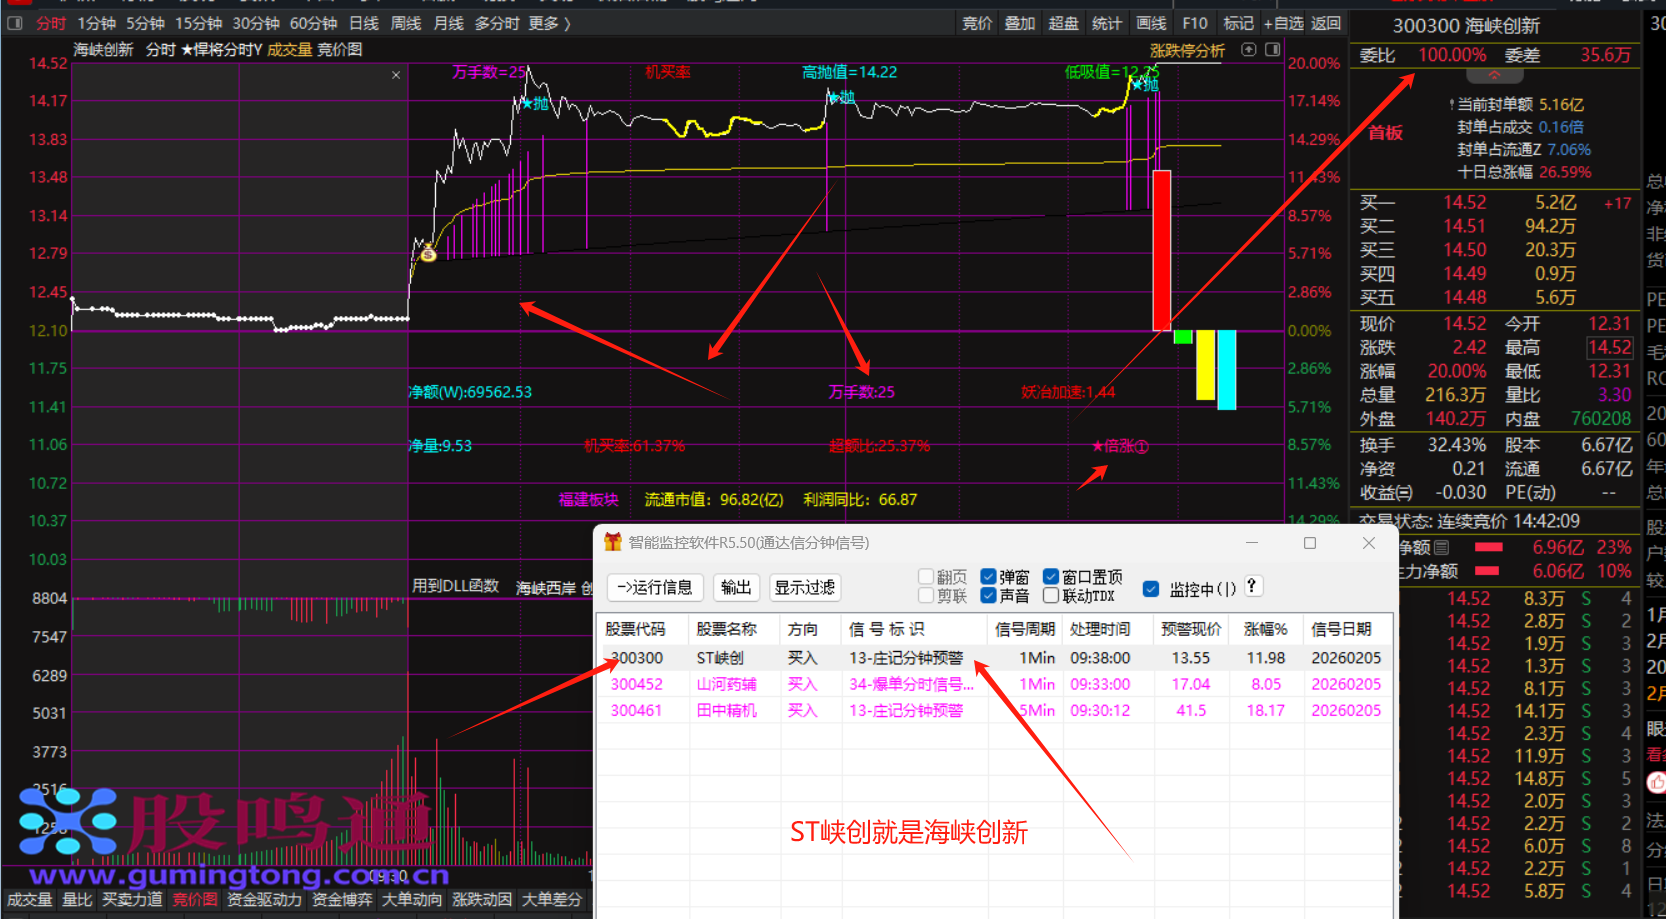
Task: Click the list icon next to 净额
Action: (1441, 547)
